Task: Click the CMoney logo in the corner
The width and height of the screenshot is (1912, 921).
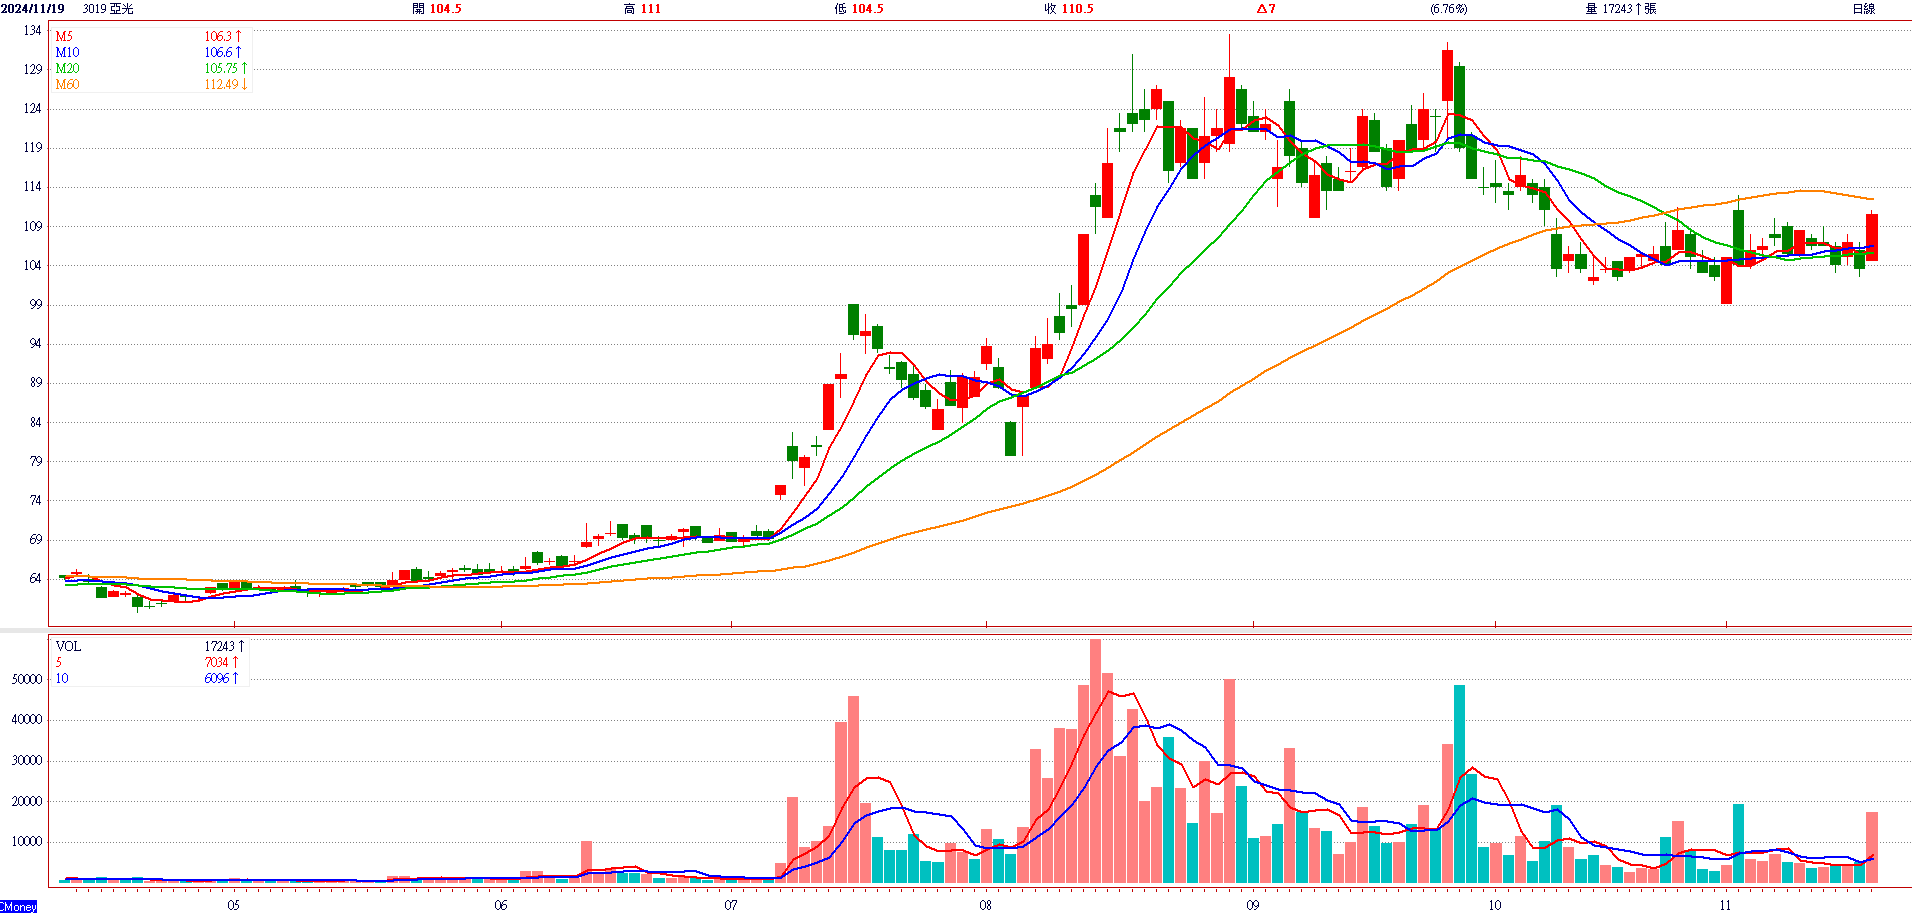Action: [x=19, y=906]
